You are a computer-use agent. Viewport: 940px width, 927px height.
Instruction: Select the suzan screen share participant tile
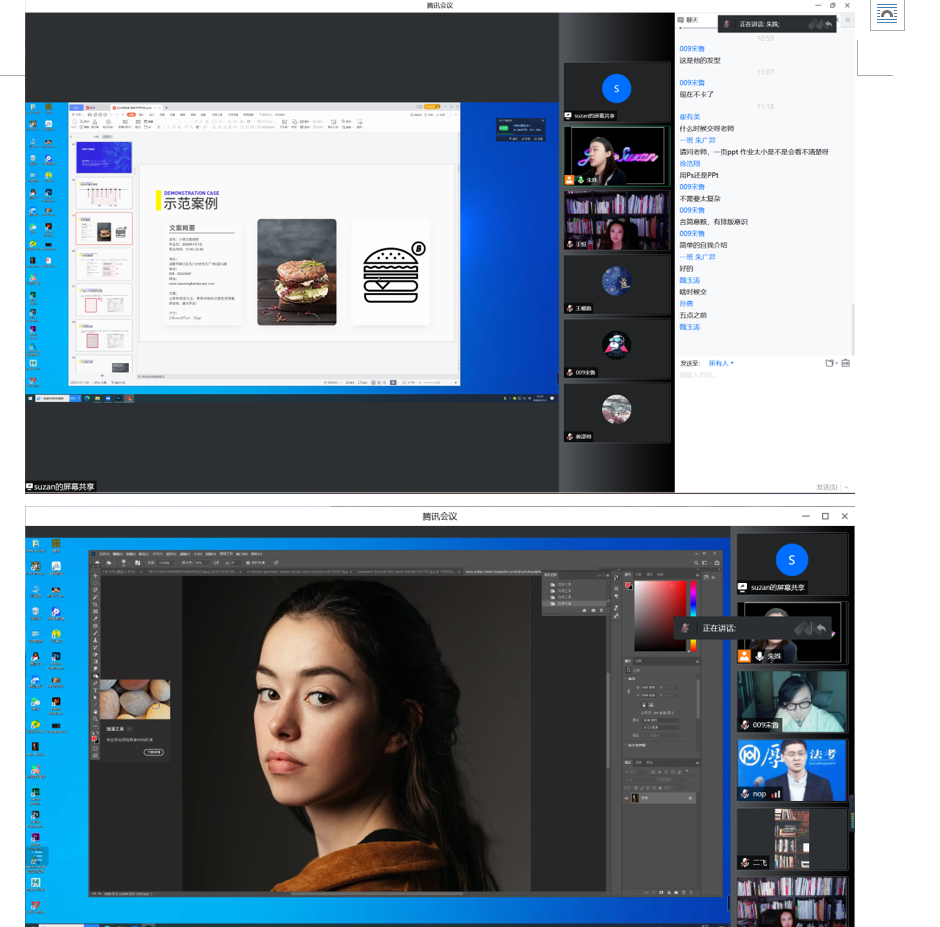point(617,92)
